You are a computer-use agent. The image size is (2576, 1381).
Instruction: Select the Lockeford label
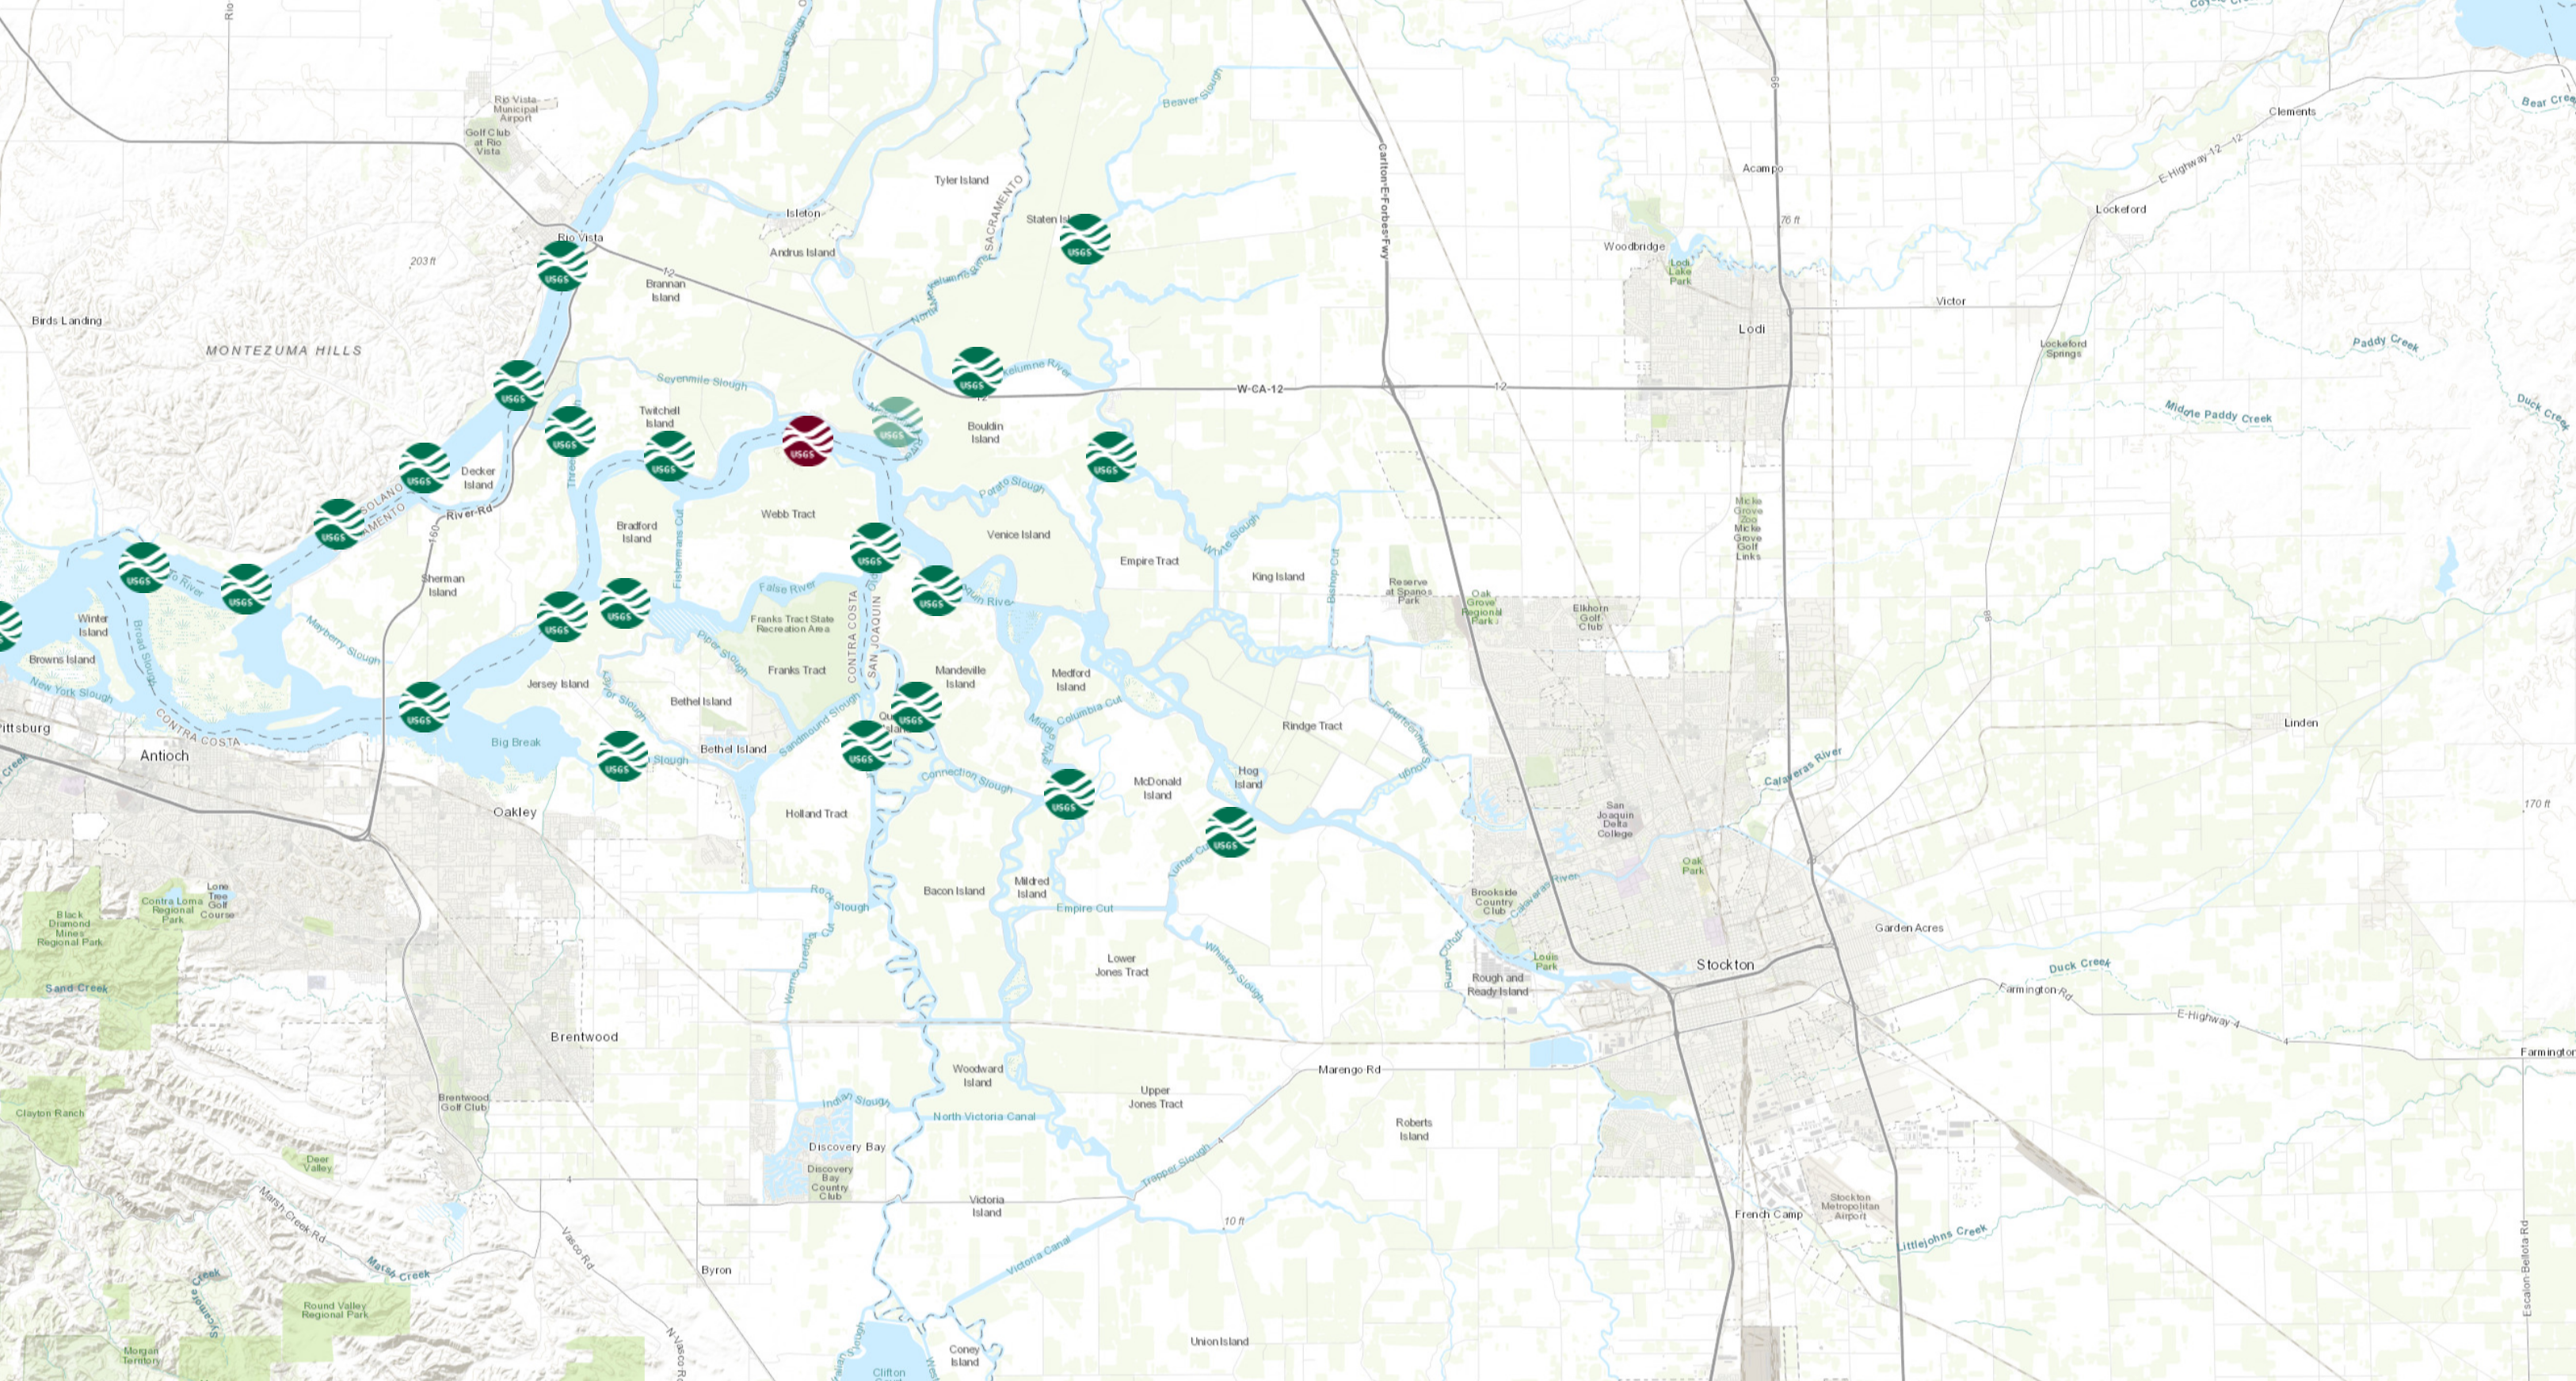(2121, 210)
